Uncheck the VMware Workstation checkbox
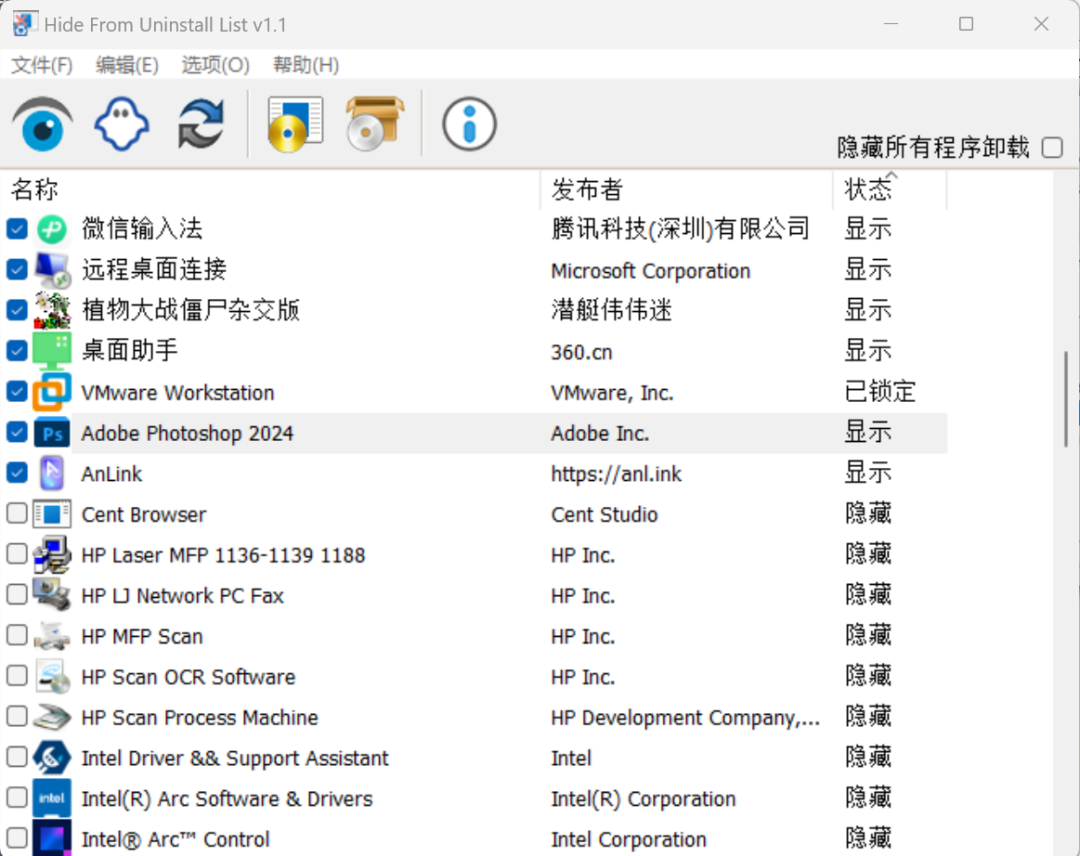The height and width of the screenshot is (856, 1080). point(17,391)
